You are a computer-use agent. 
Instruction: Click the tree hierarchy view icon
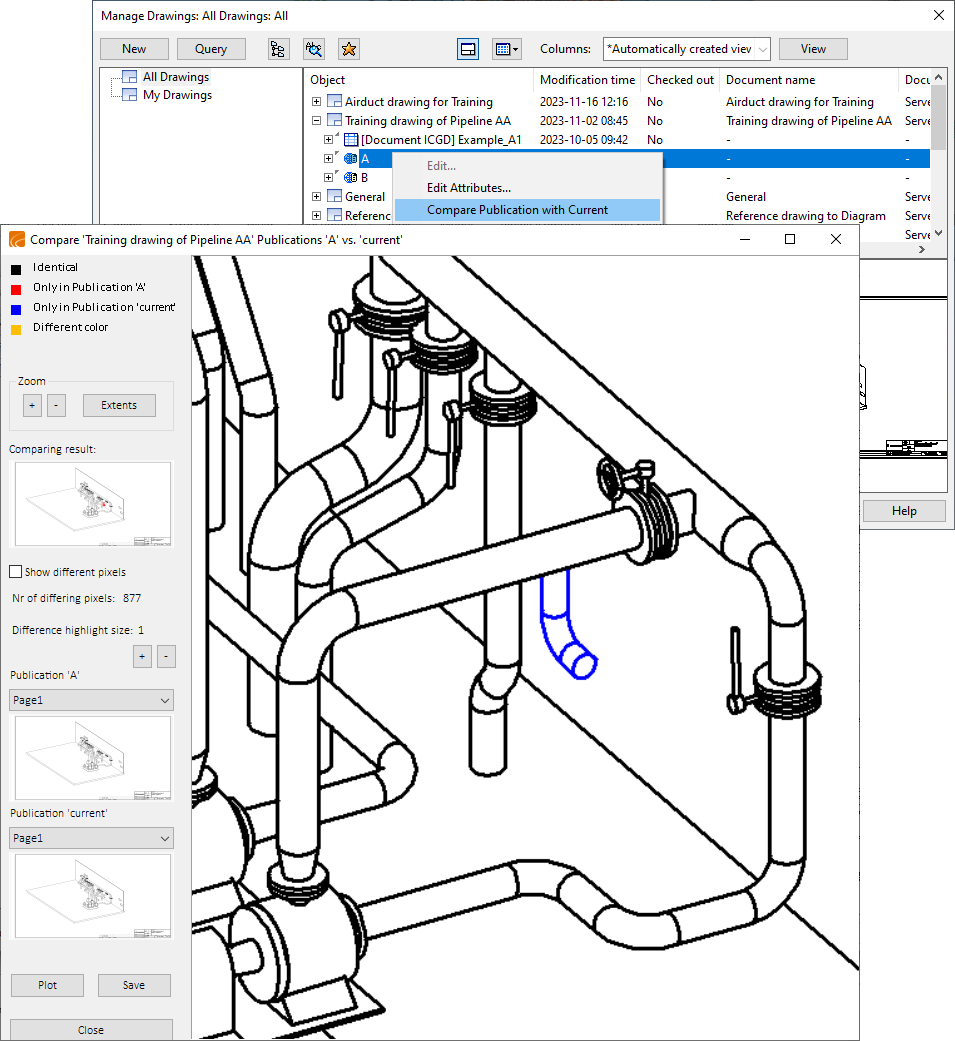pos(278,49)
